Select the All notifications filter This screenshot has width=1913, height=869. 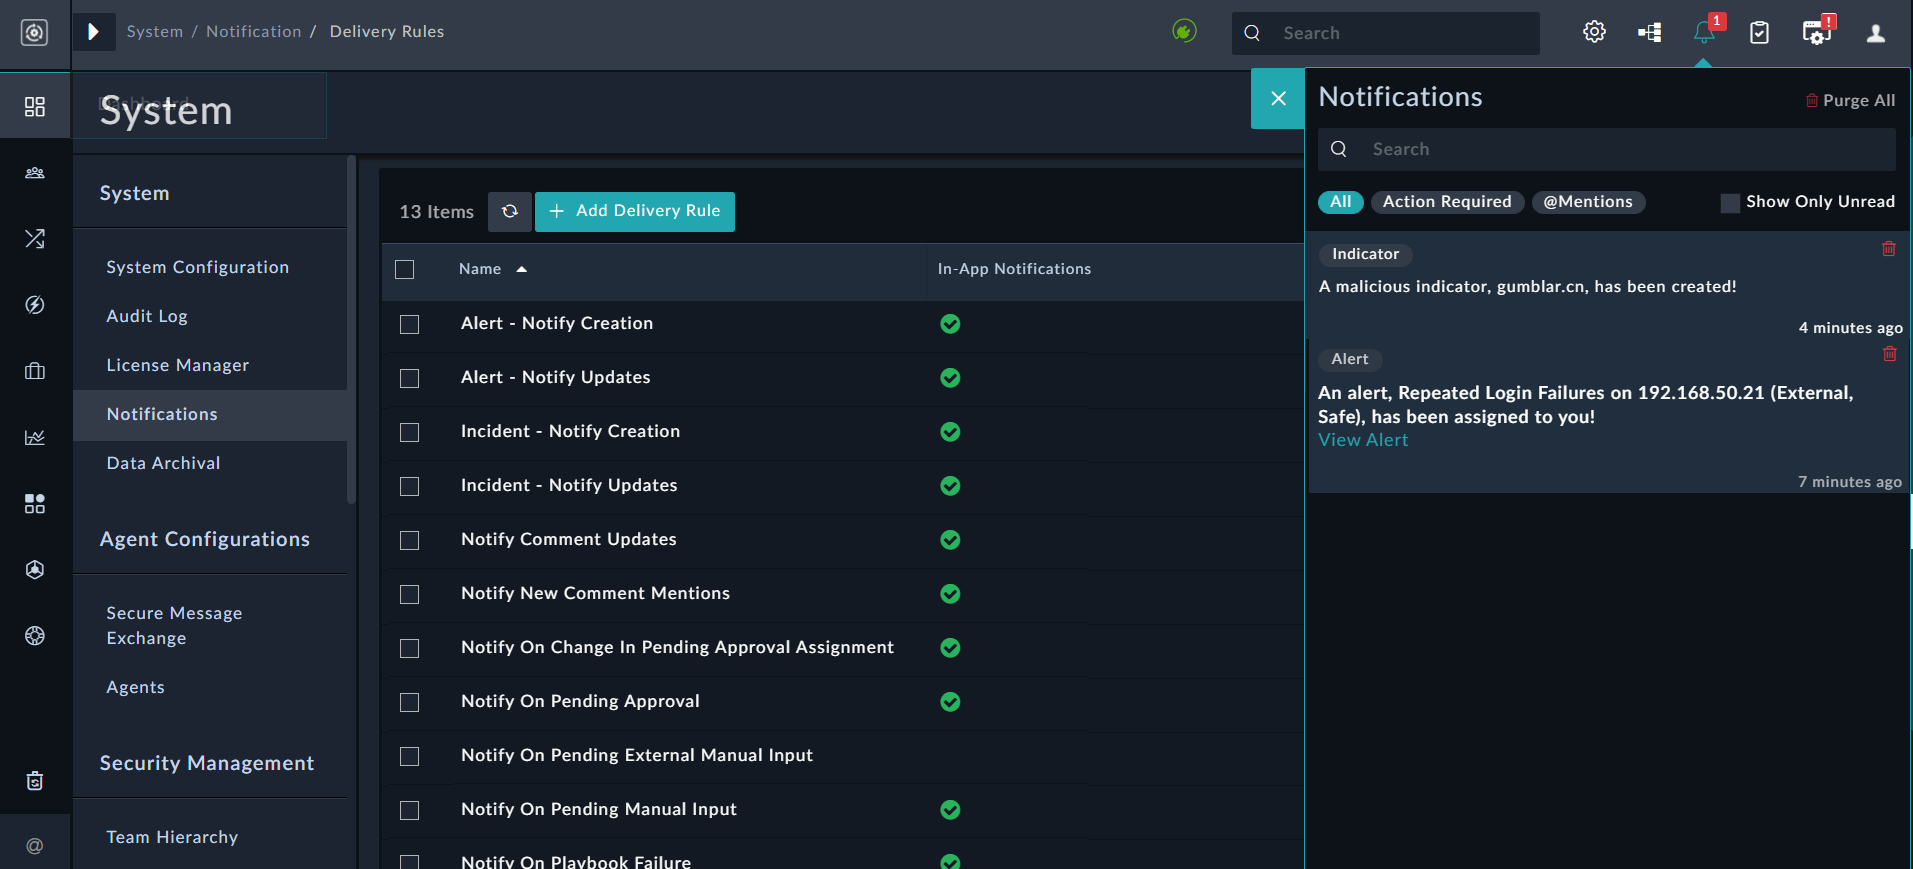1341,202
